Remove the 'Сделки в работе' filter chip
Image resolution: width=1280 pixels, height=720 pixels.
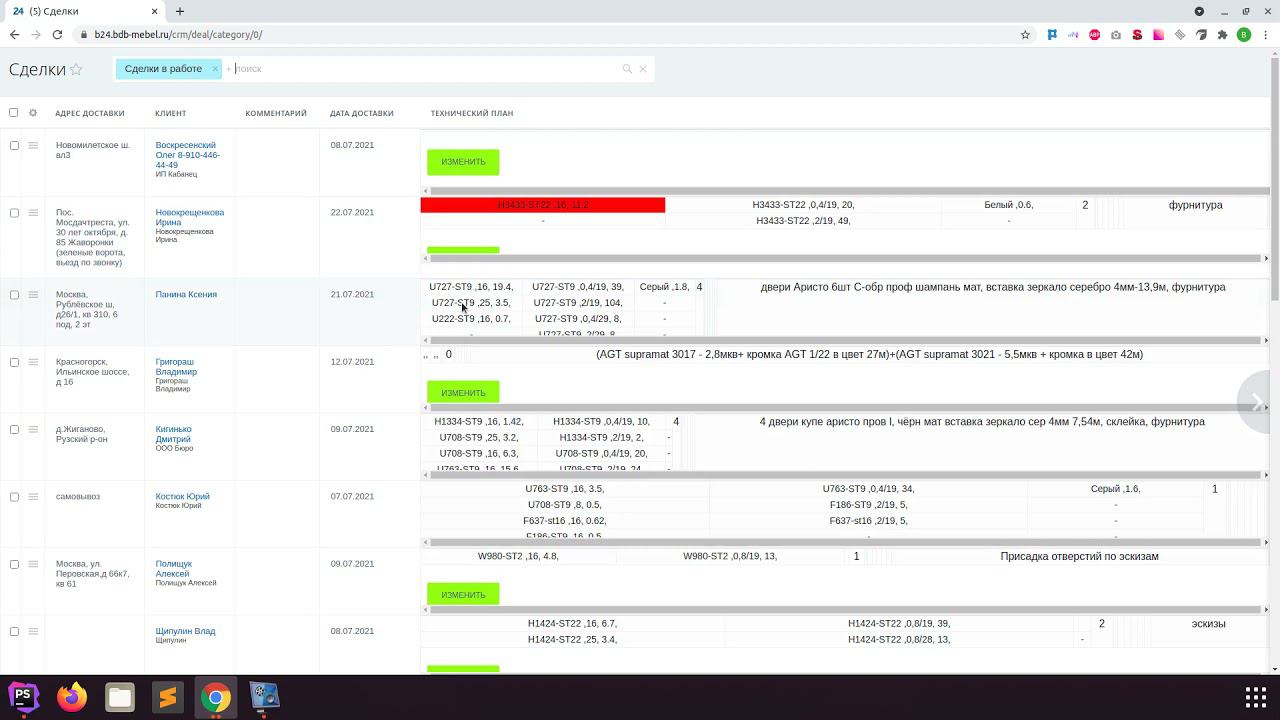(x=215, y=69)
